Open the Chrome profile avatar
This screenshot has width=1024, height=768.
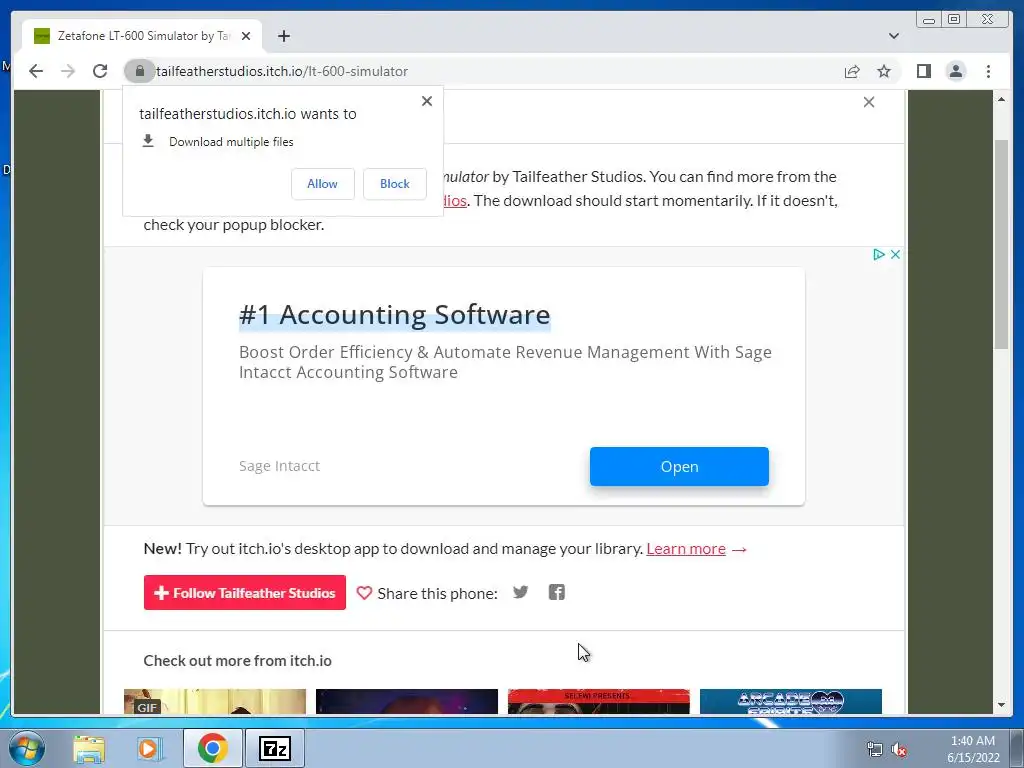(x=955, y=71)
